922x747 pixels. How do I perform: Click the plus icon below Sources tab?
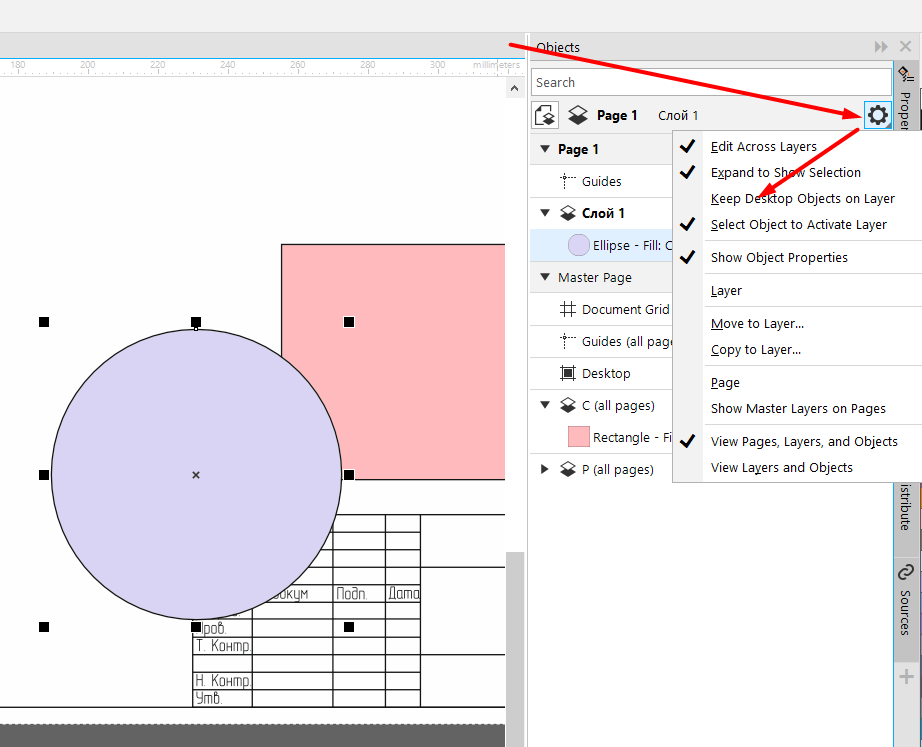[906, 677]
